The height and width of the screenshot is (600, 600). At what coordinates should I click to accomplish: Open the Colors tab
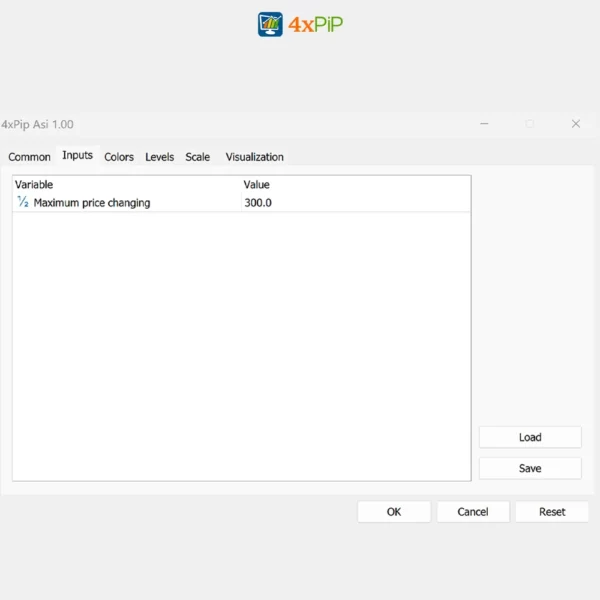point(119,157)
